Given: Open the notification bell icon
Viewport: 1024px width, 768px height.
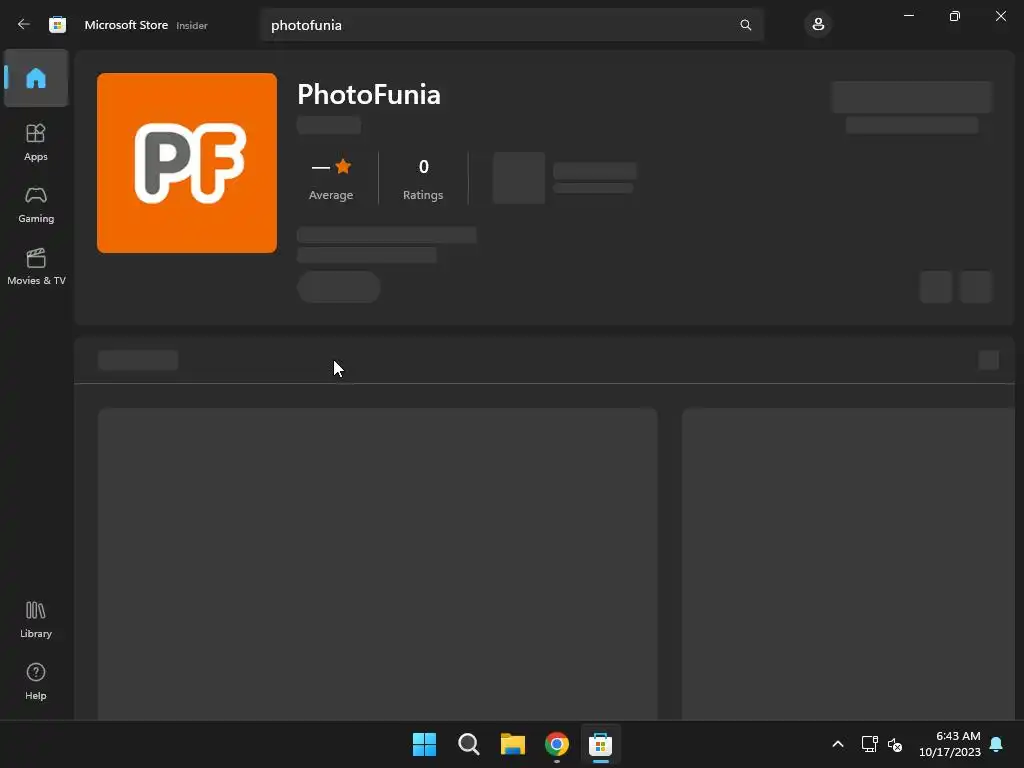Looking at the screenshot, I should click(996, 744).
